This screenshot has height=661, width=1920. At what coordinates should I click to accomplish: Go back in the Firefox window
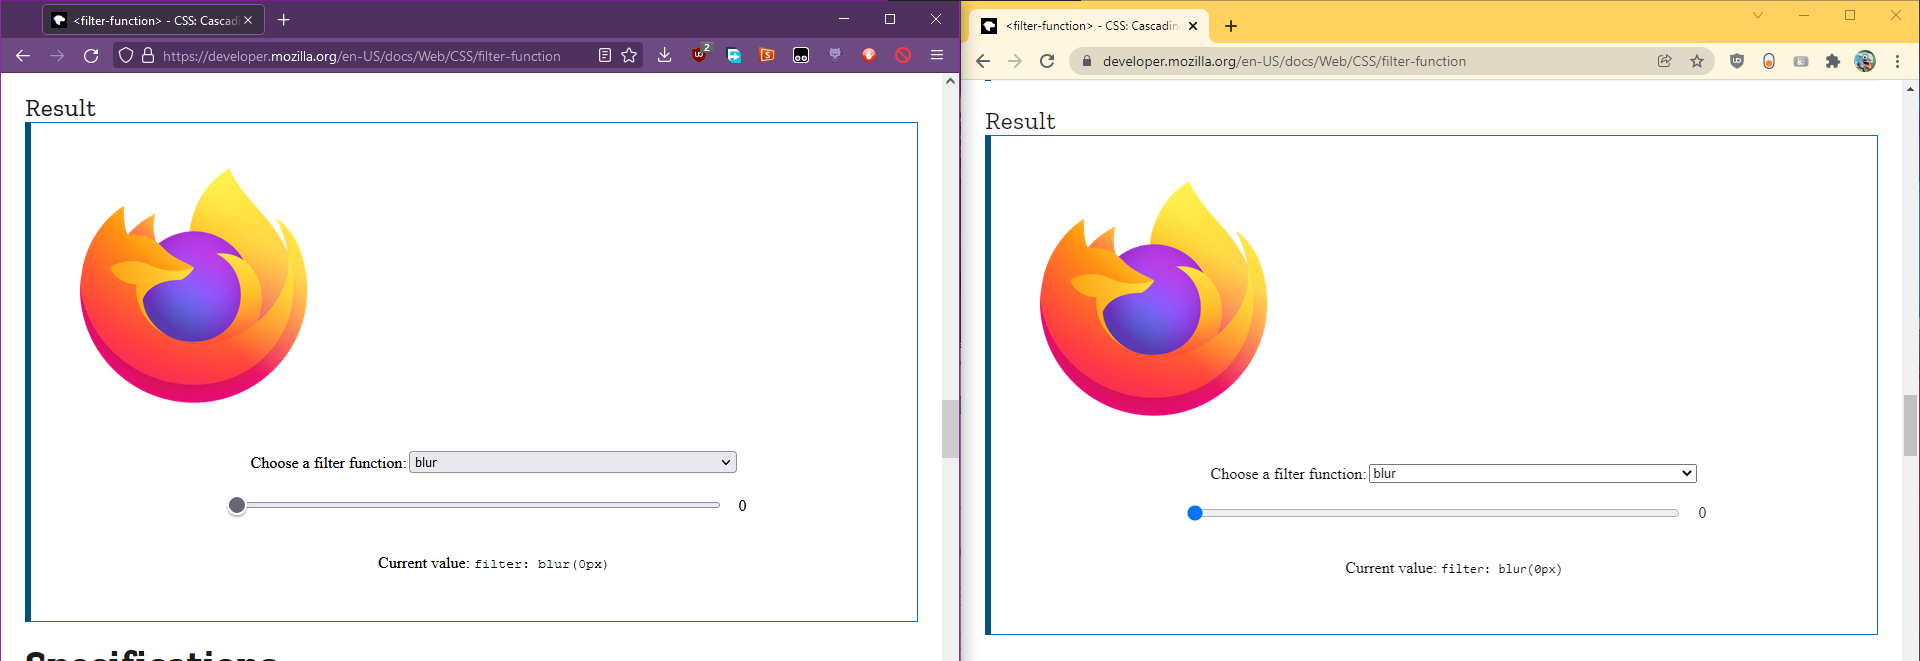[x=23, y=56]
